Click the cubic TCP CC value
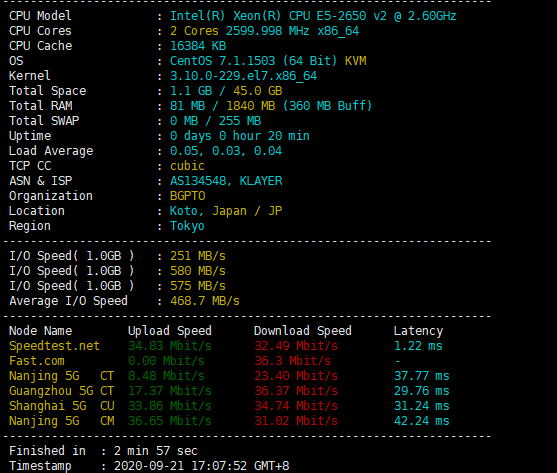The image size is (557, 473). [187, 166]
